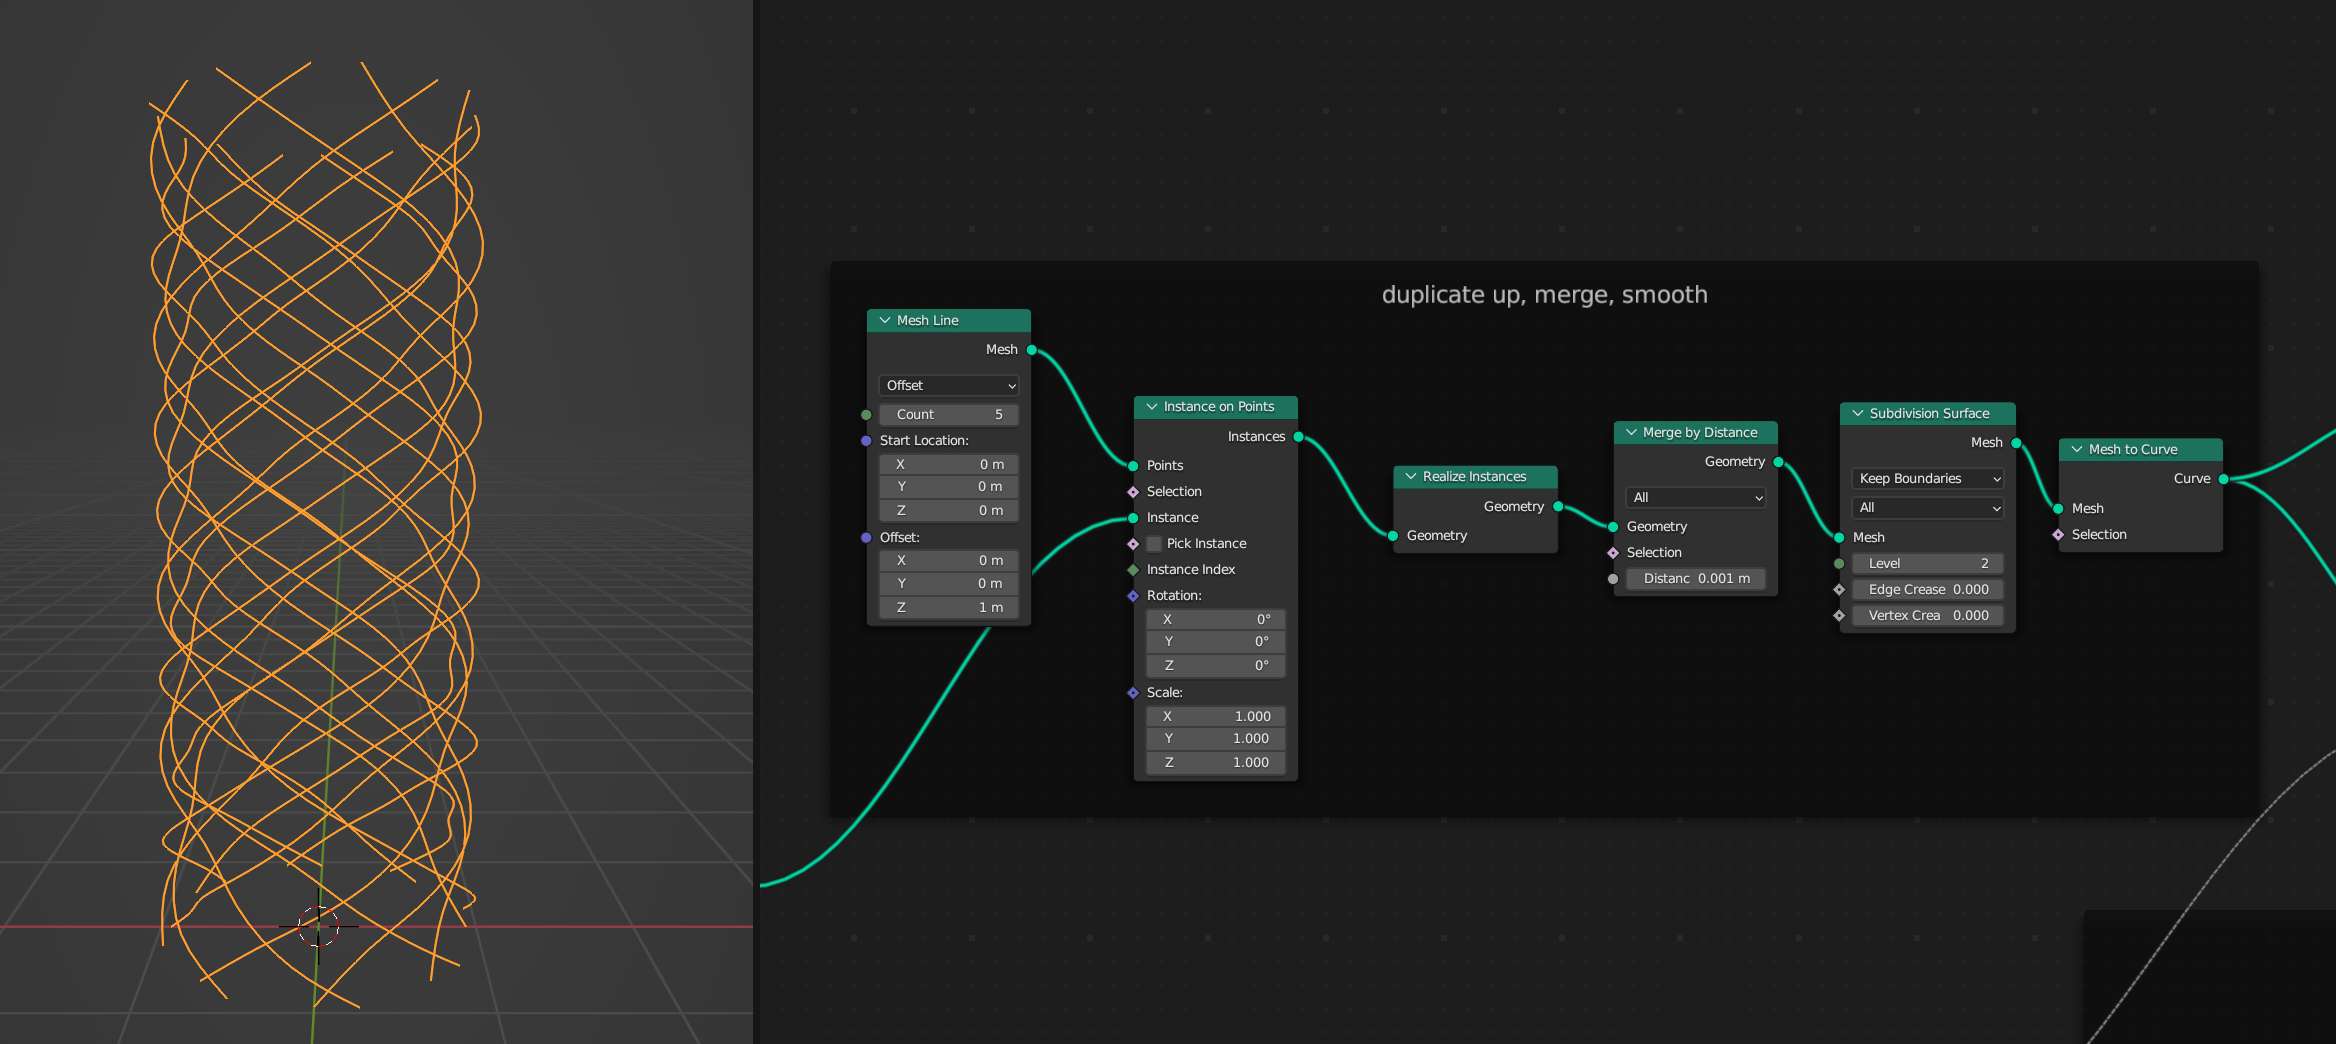Screen dimensions: 2336x1044
Task: Select the Mesh Line node header title
Action: [928, 320]
